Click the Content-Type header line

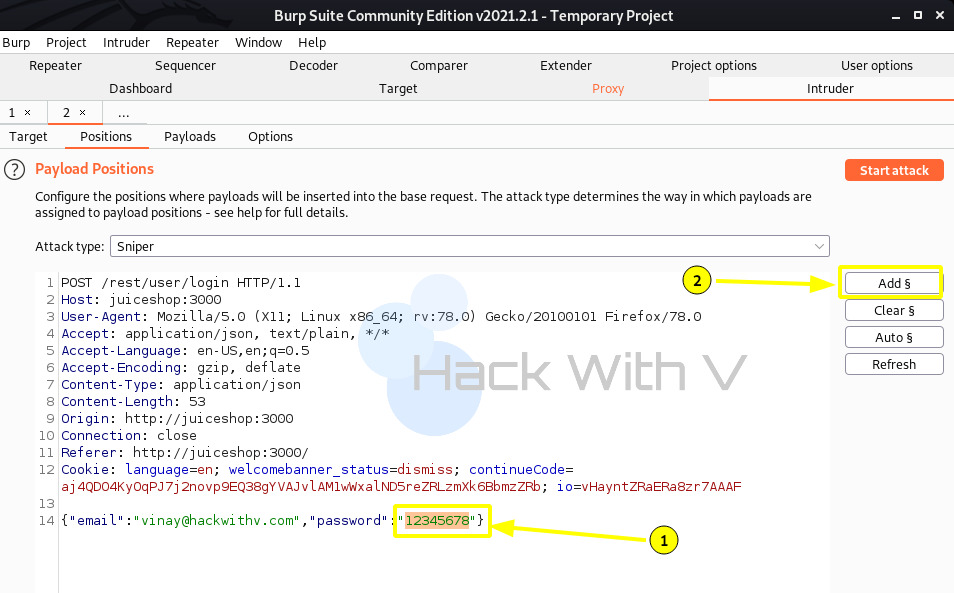pos(181,385)
